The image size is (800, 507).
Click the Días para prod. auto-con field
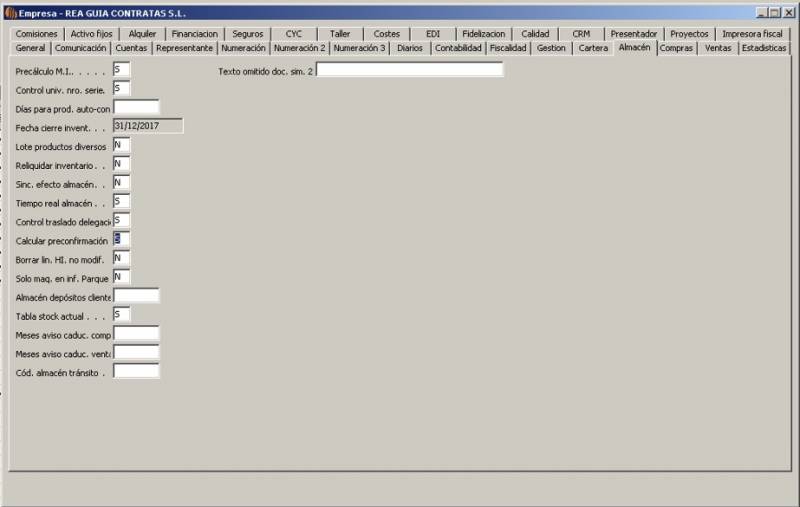tap(136, 107)
